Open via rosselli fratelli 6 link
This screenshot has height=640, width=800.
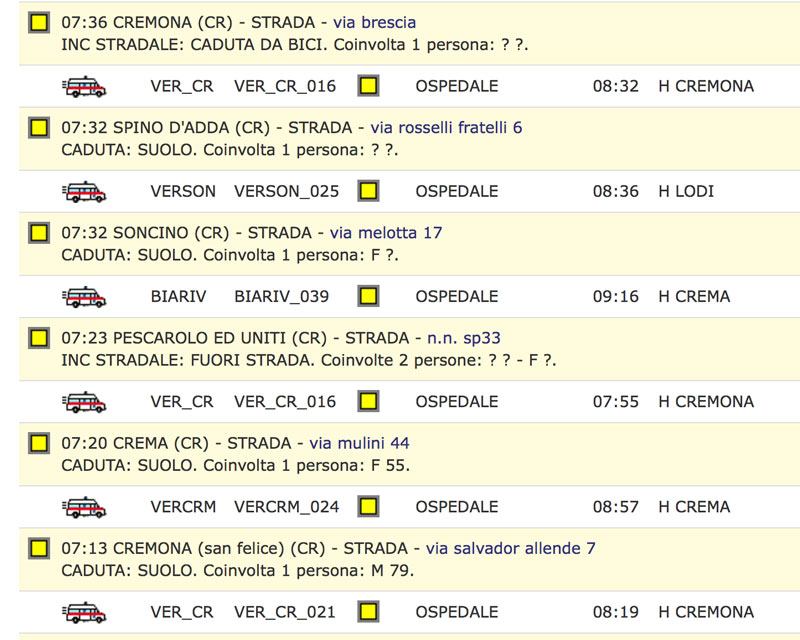pyautogui.click(x=446, y=128)
